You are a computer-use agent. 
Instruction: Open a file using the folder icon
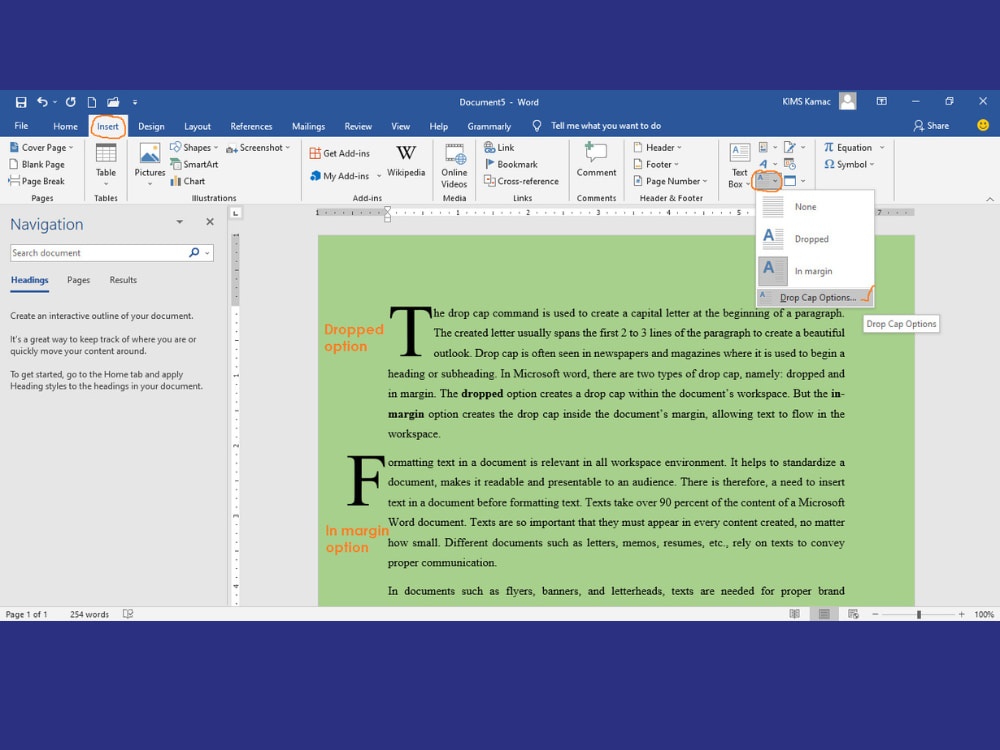pyautogui.click(x=113, y=102)
